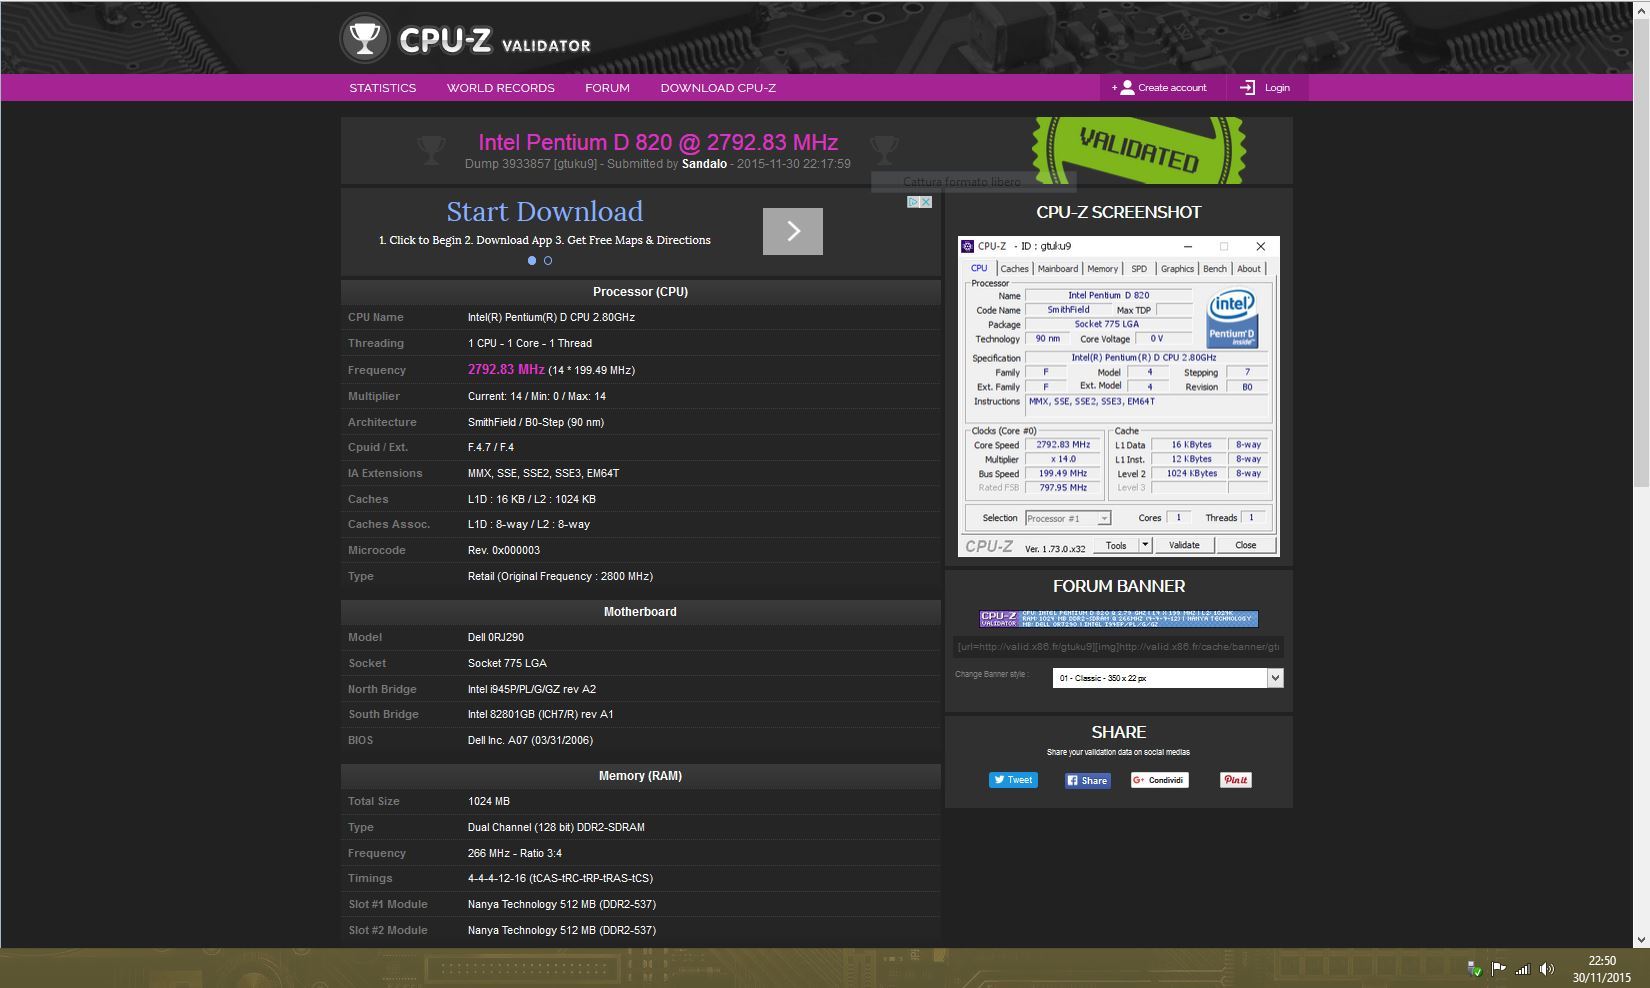The width and height of the screenshot is (1650, 988).
Task: Click the Tools dropdown arrow in the CPU-Z screenshot
Action: point(1146,545)
